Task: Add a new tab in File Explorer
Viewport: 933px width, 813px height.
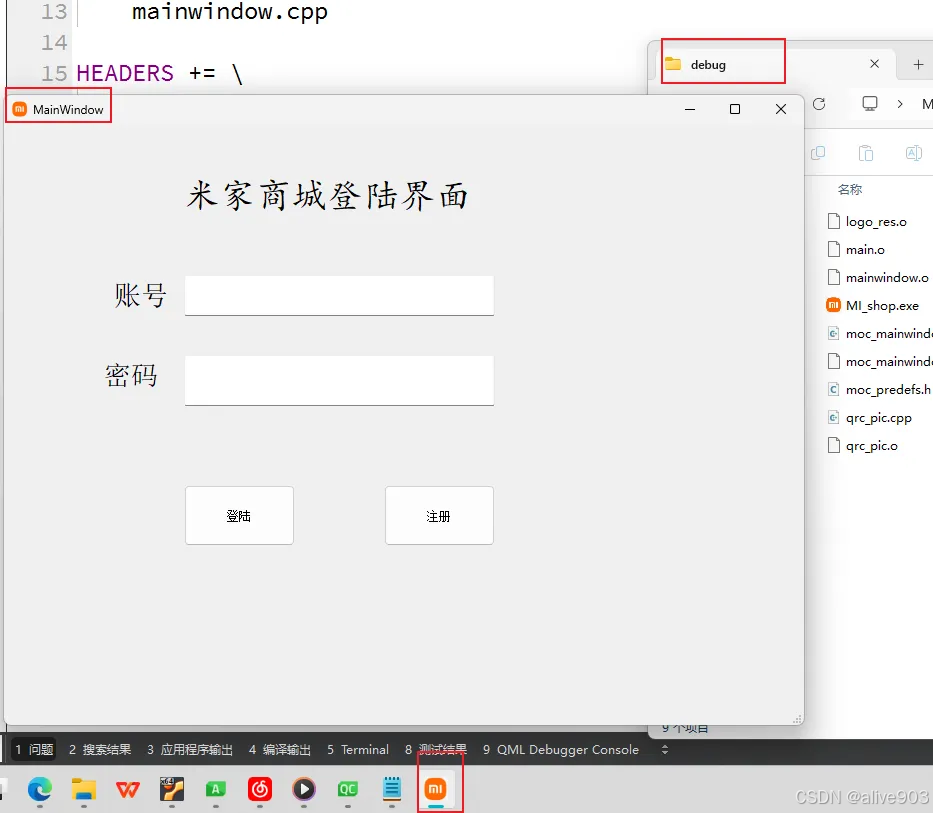Action: pos(918,64)
